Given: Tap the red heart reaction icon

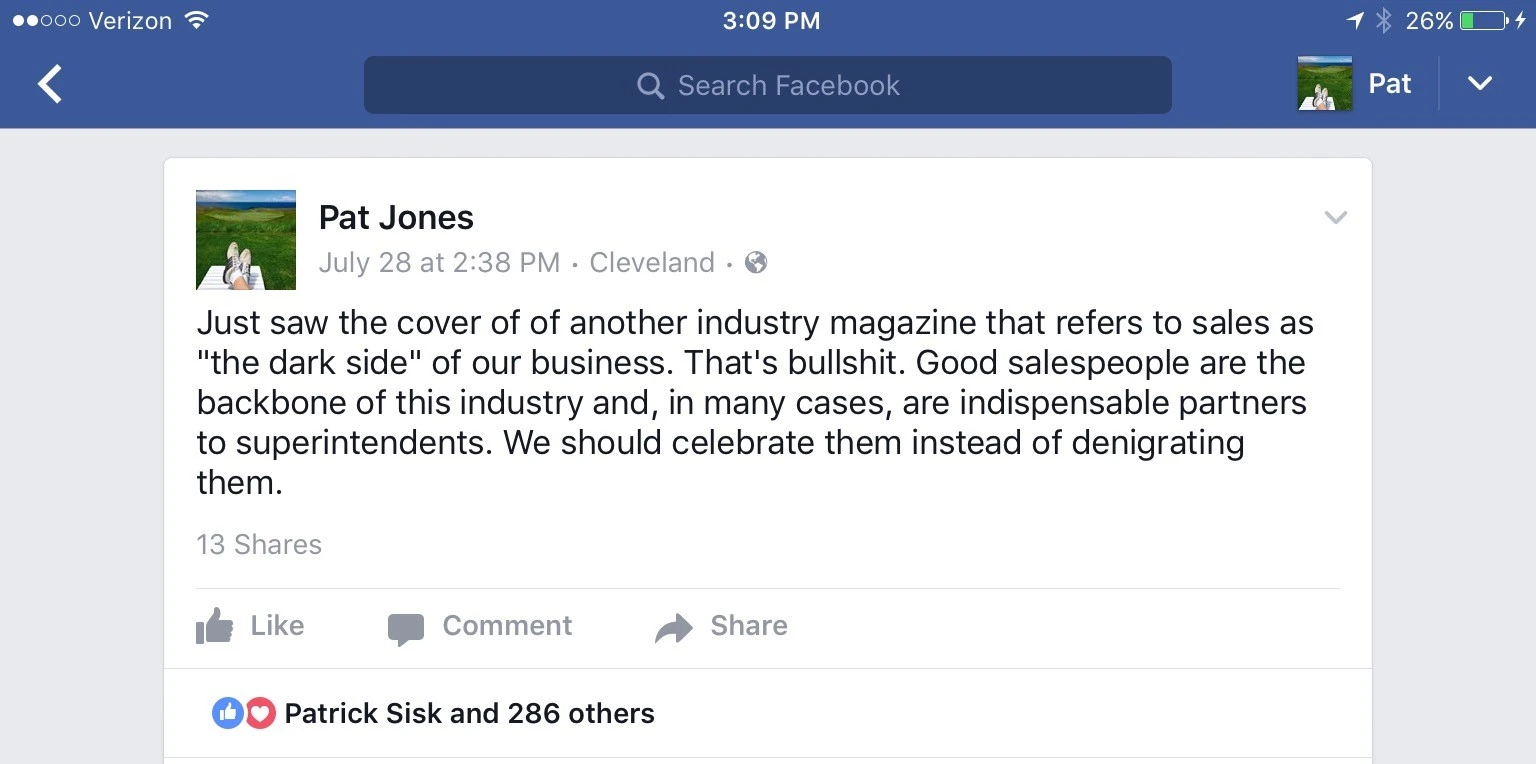Looking at the screenshot, I should point(260,713).
